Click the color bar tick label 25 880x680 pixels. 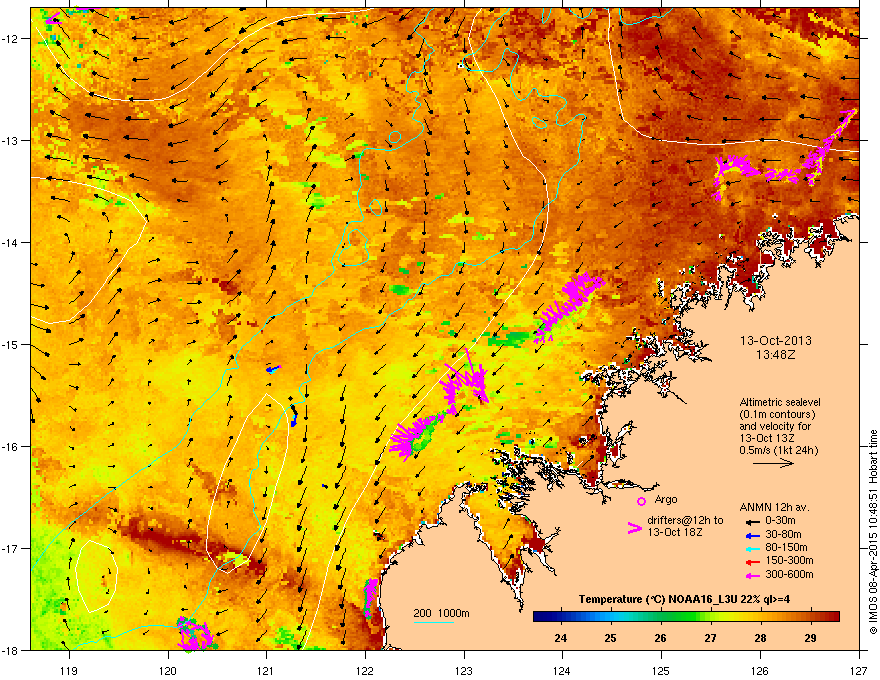tap(610, 638)
